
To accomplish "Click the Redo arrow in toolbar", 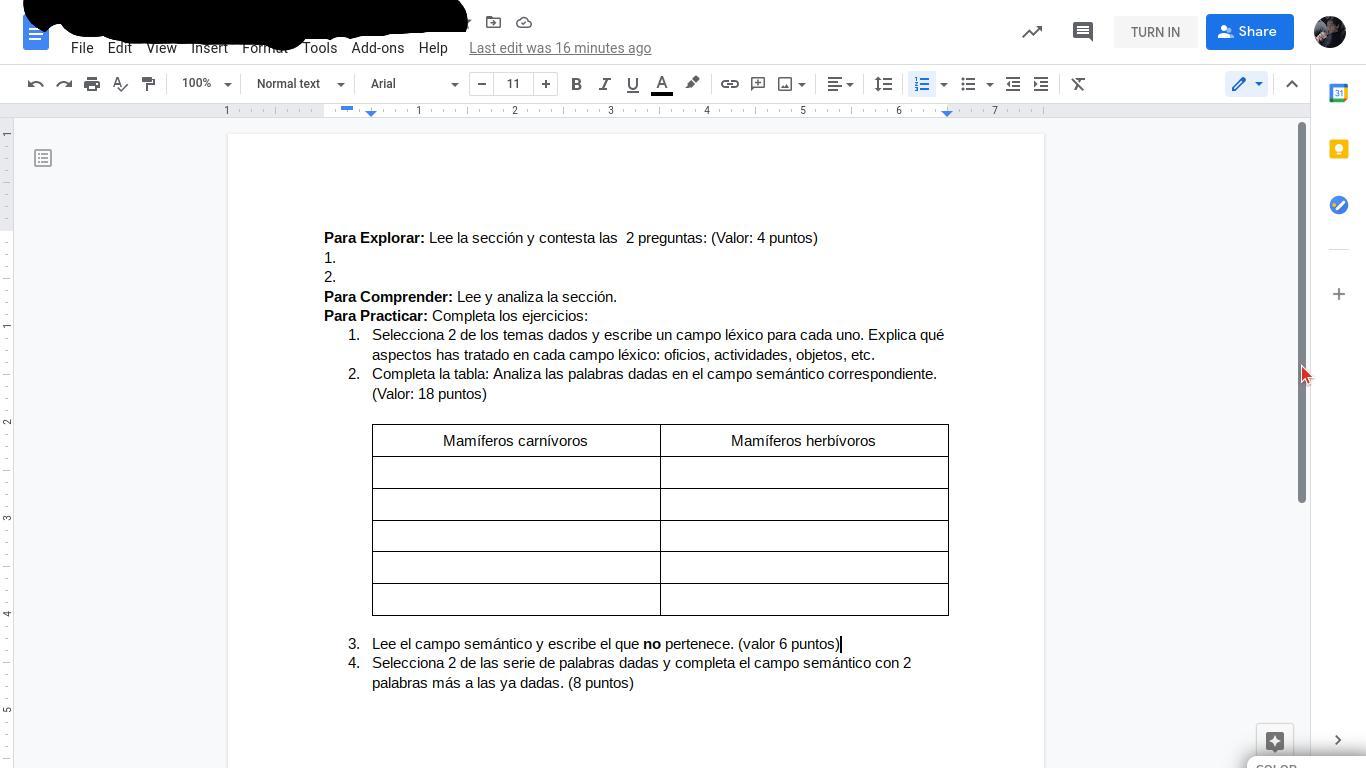I will click(64, 84).
